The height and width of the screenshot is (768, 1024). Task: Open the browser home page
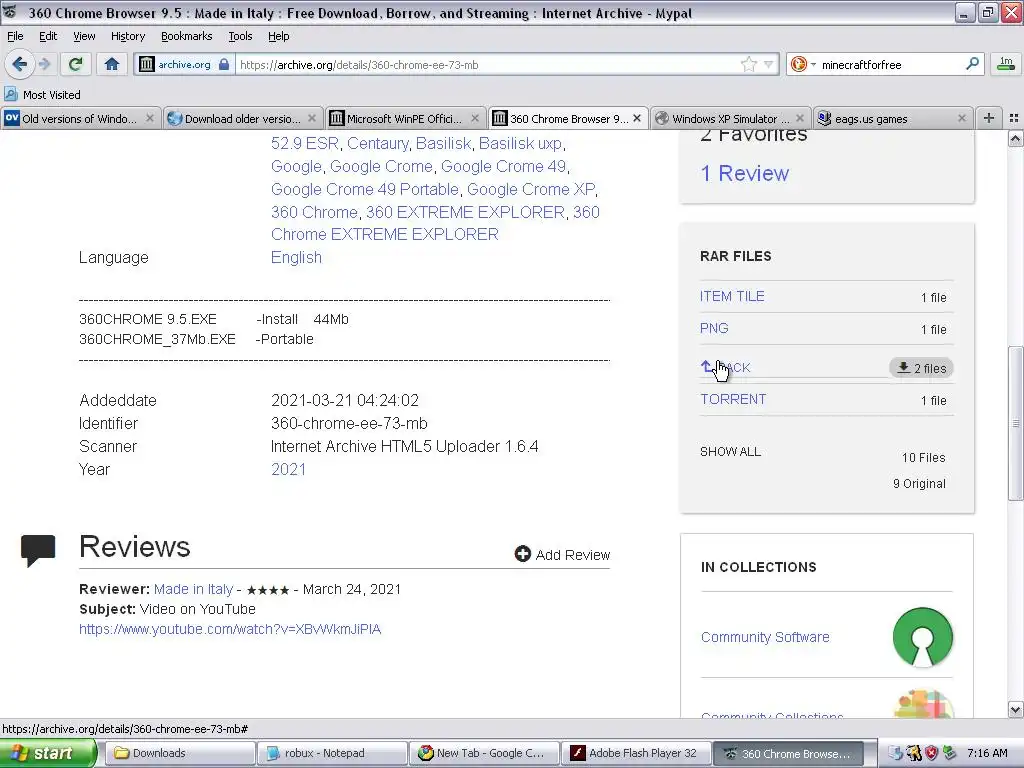[112, 64]
